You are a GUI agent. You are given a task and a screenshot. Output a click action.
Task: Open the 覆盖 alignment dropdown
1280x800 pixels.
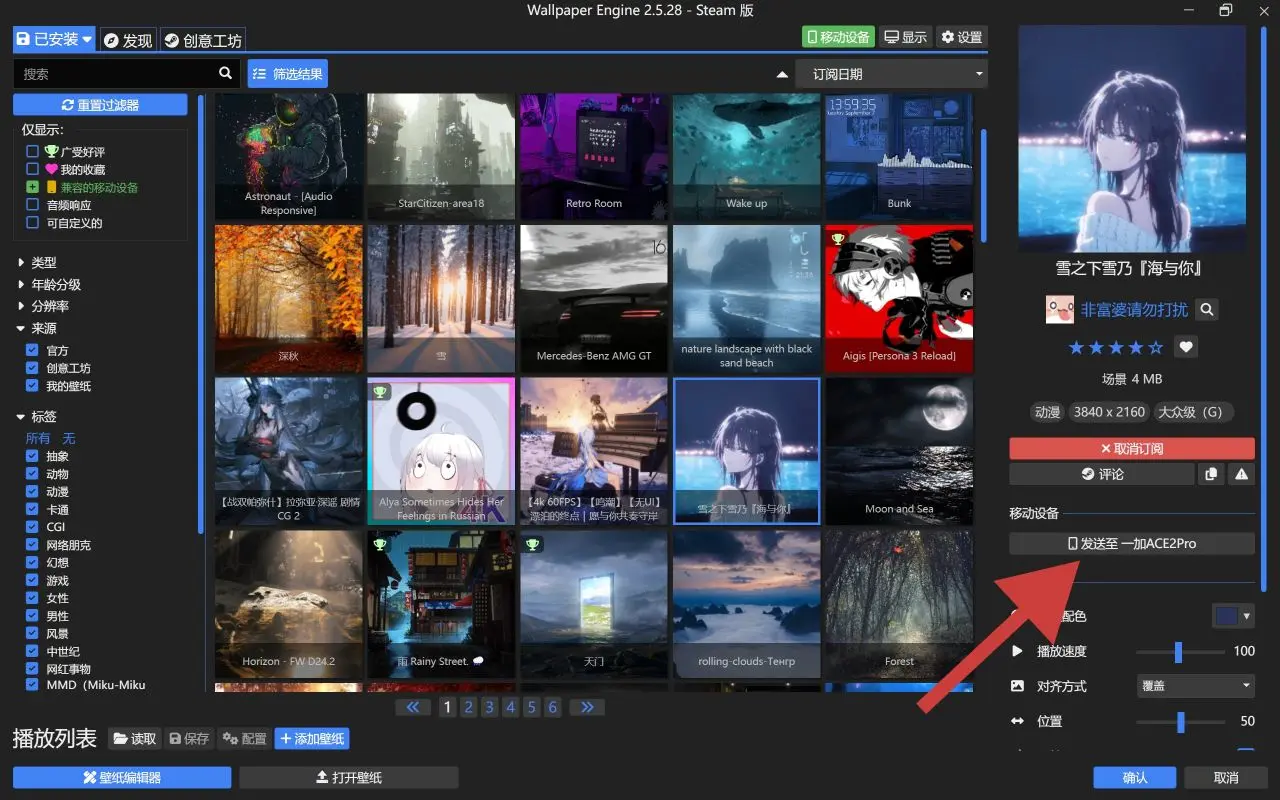point(1197,686)
